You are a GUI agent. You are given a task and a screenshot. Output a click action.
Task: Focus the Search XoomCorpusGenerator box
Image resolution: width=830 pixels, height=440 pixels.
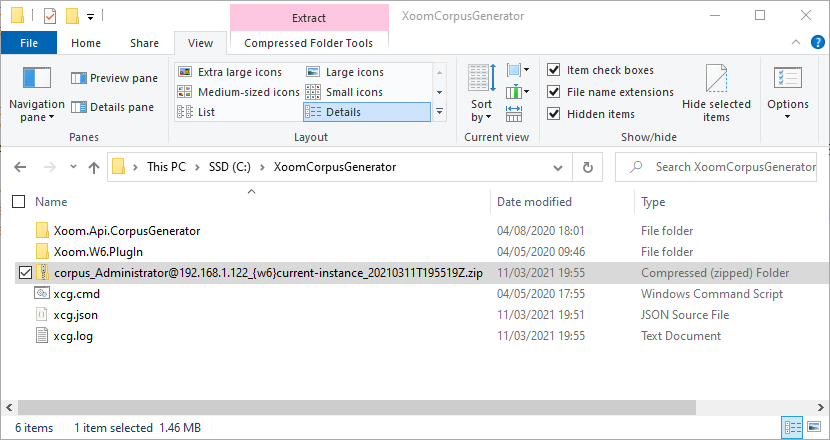[716, 167]
